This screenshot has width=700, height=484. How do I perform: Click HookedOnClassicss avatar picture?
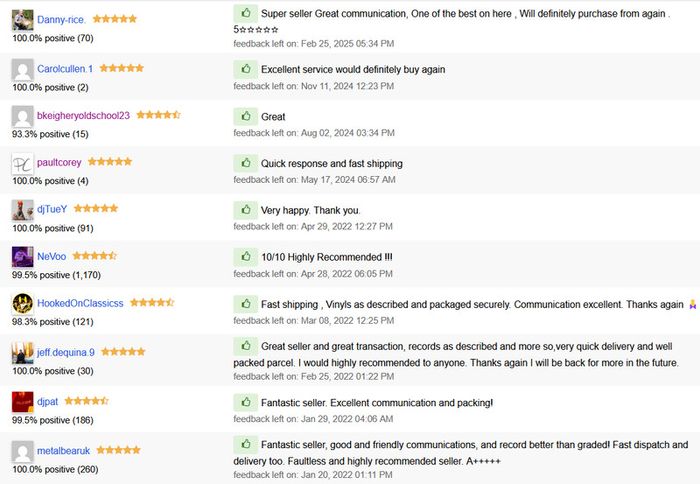(22, 304)
